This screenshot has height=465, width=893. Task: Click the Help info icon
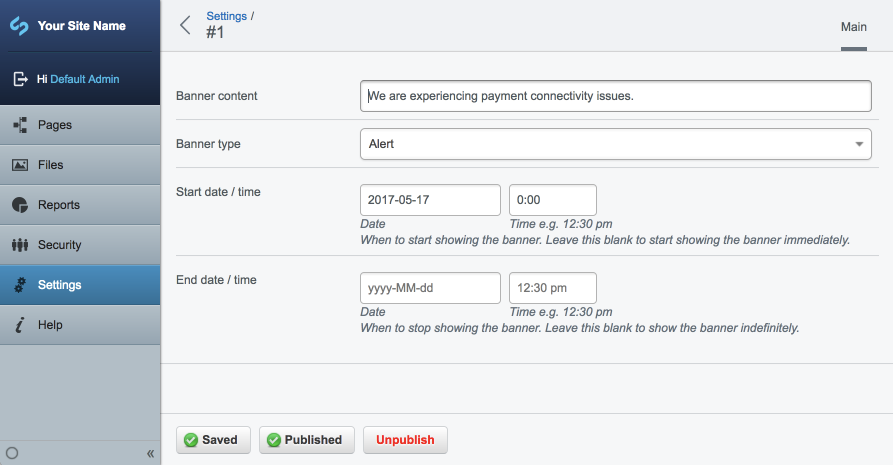[x=20, y=325]
